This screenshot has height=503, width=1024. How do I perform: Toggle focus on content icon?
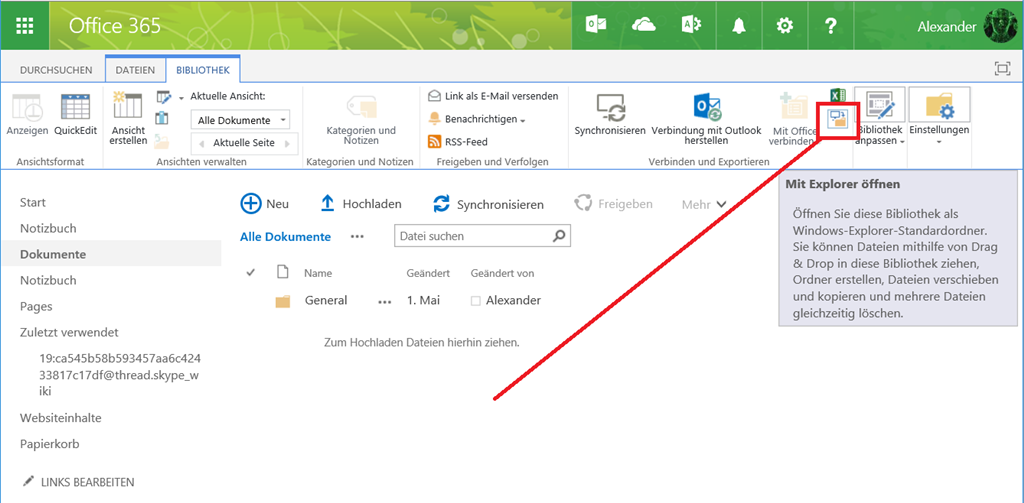(x=1001, y=69)
